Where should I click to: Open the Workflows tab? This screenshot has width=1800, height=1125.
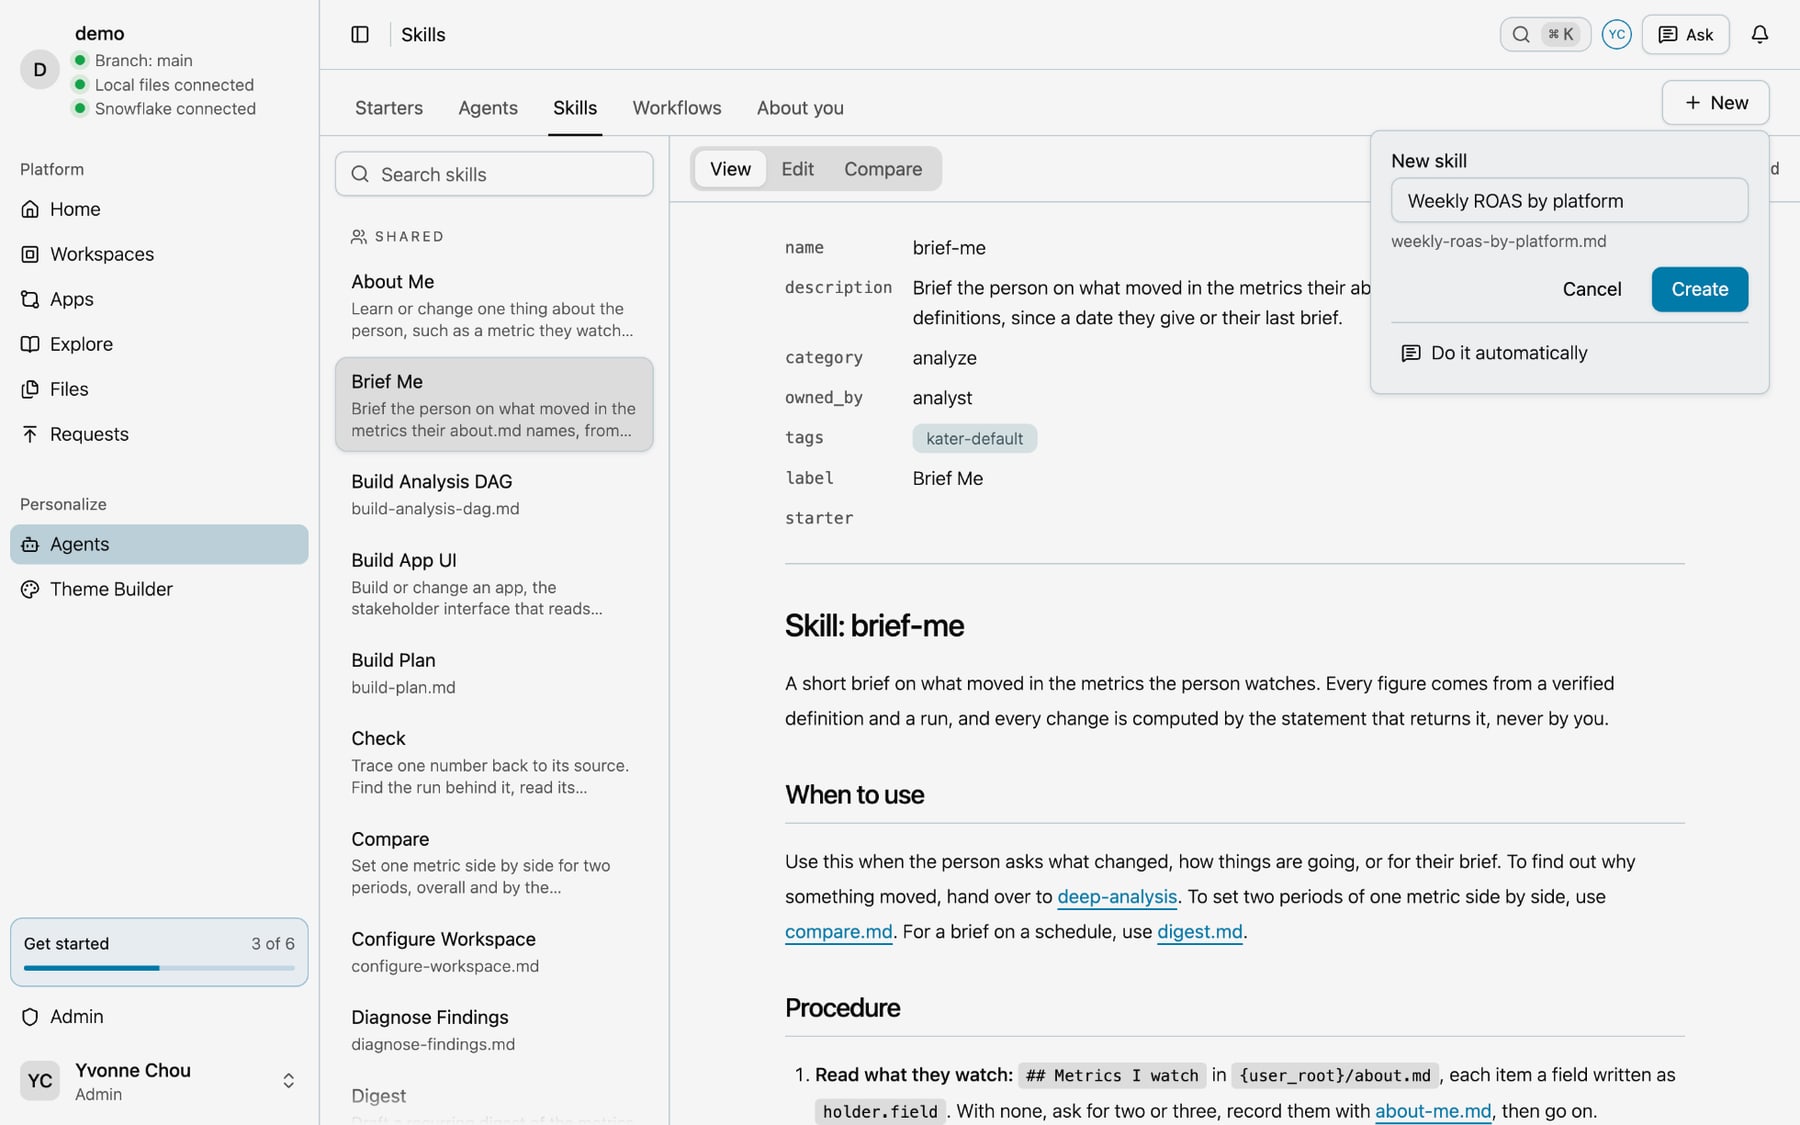click(677, 108)
